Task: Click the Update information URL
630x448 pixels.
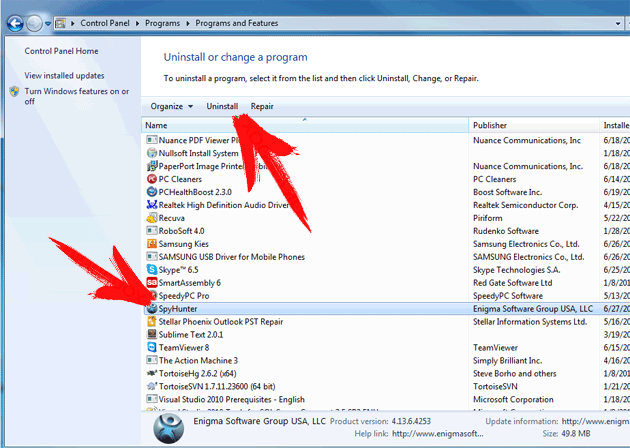Action: [595, 421]
